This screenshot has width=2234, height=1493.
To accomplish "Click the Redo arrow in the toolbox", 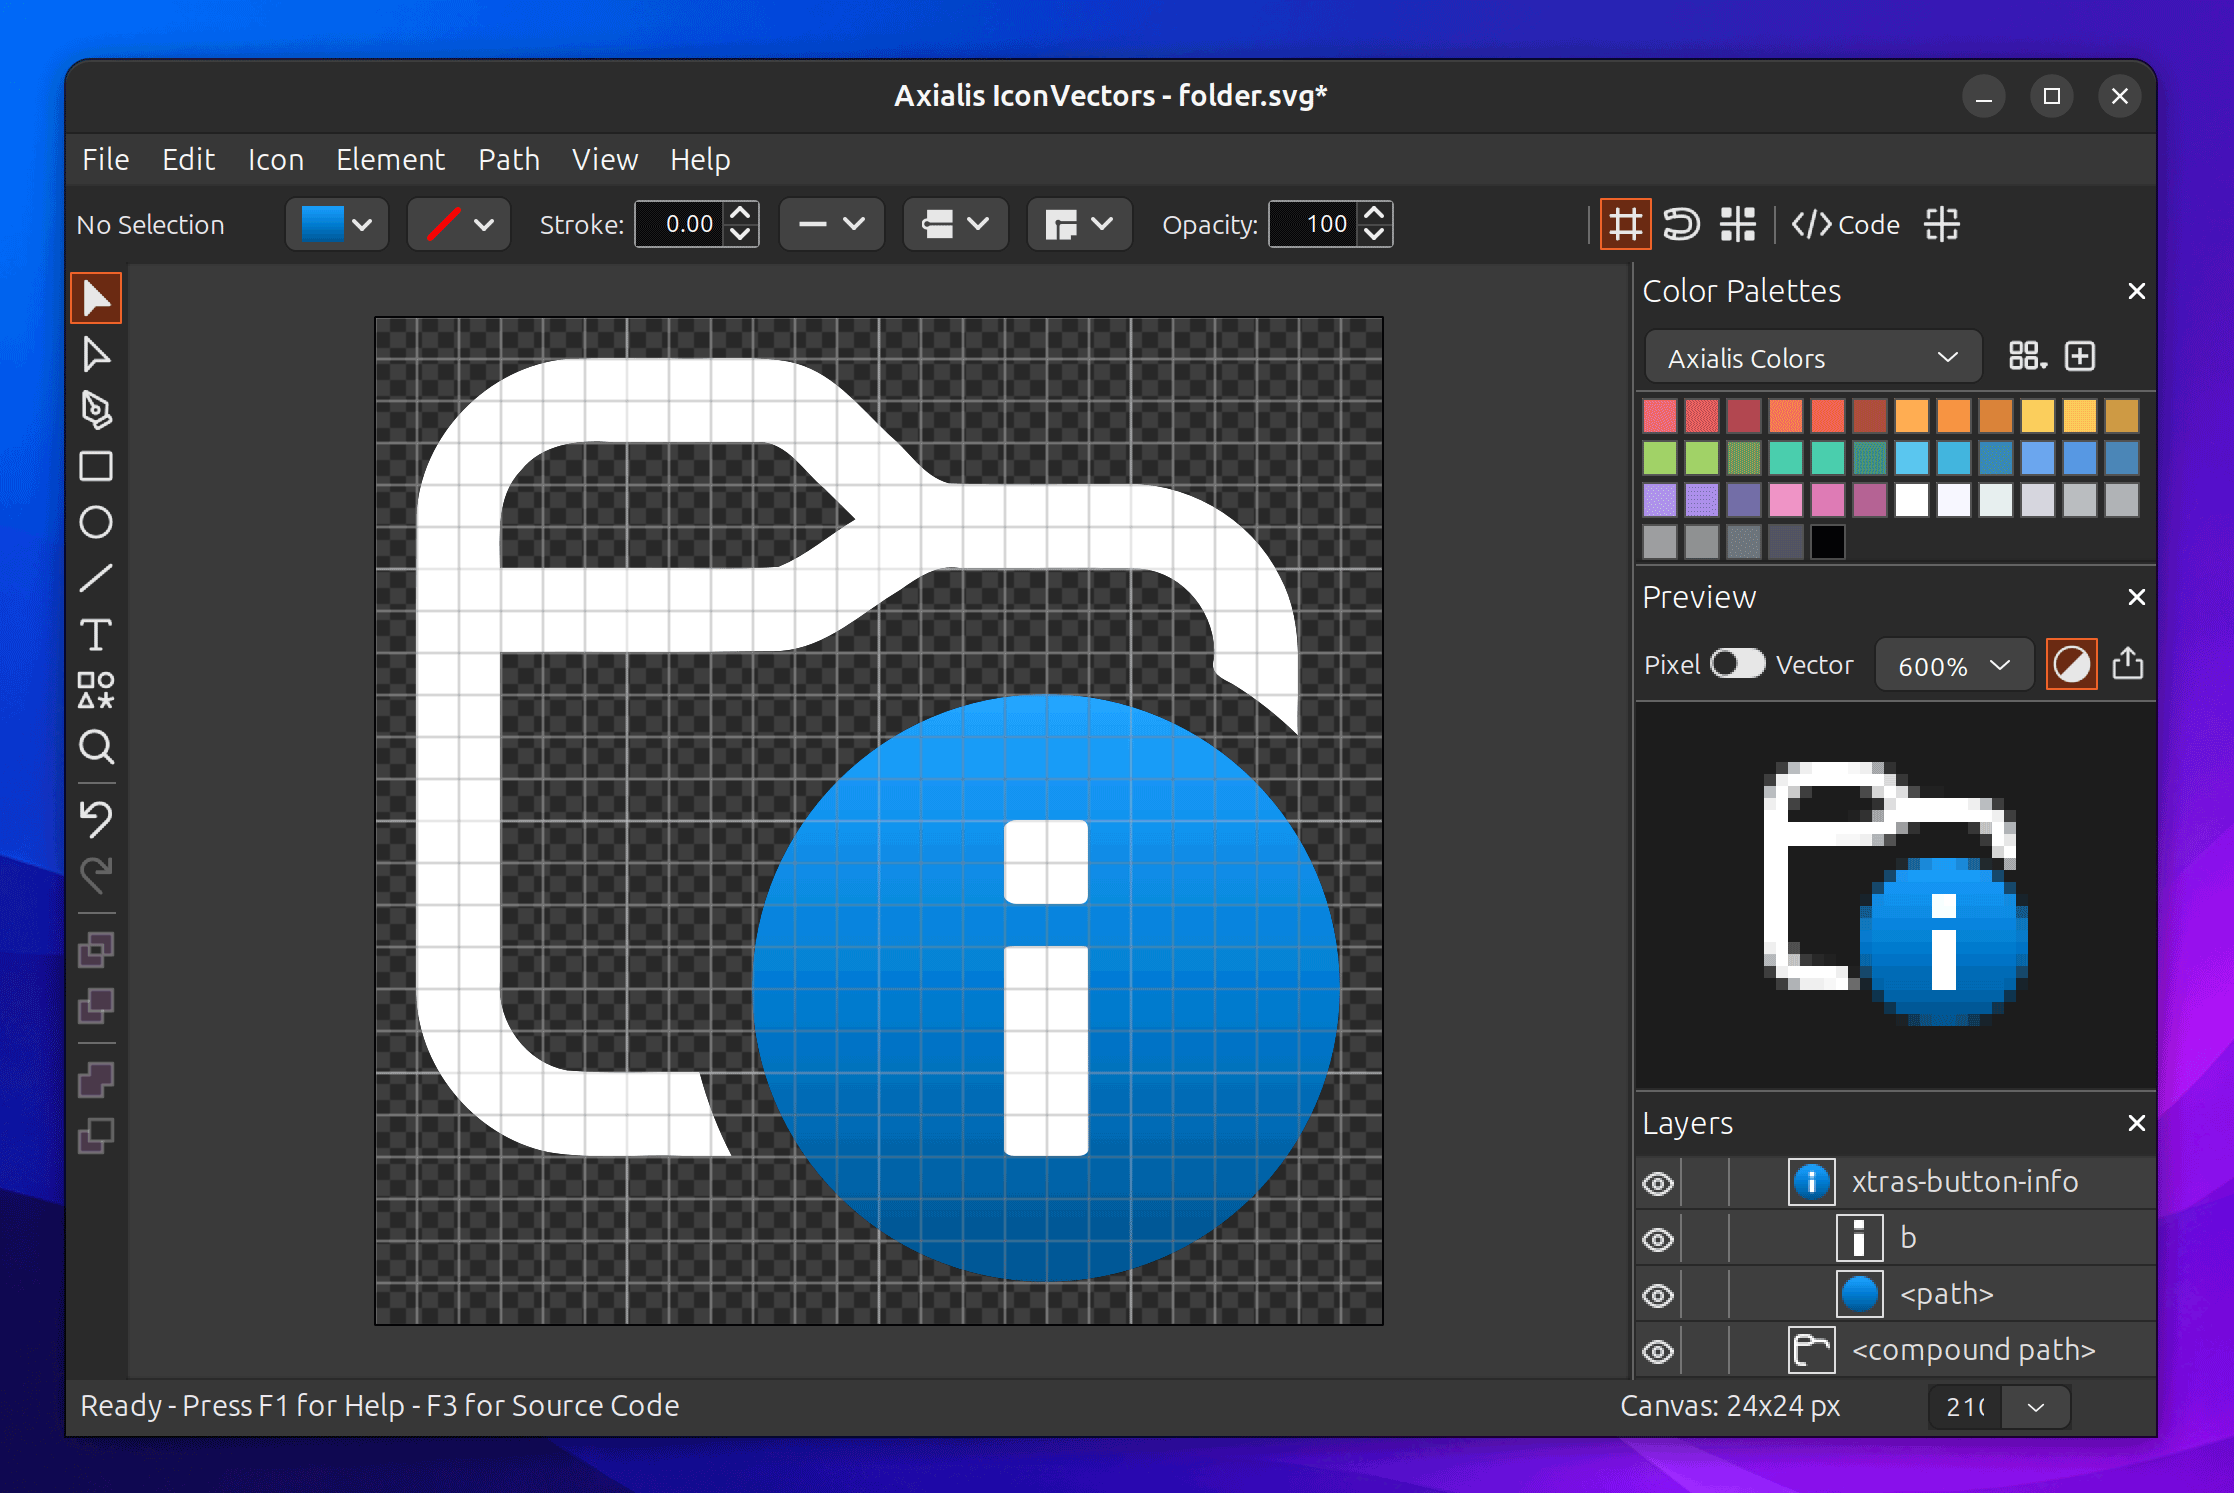I will click(96, 875).
